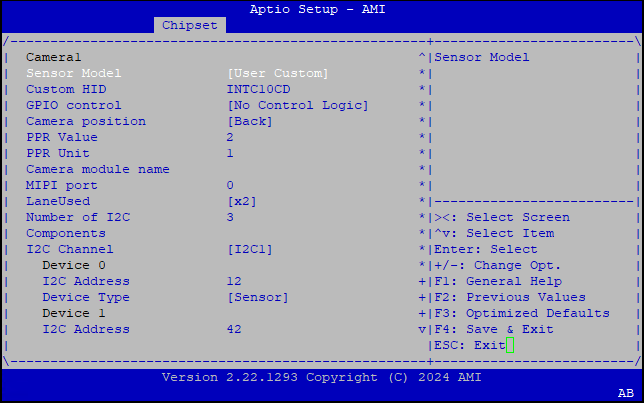Edit the I2C address value 12

(x=234, y=281)
